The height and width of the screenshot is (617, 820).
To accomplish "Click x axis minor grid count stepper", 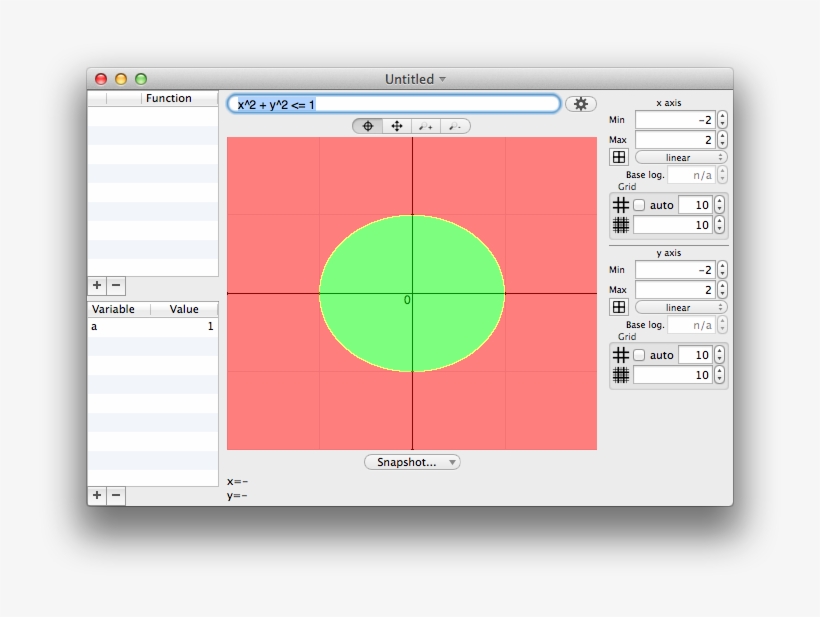I will (x=720, y=225).
